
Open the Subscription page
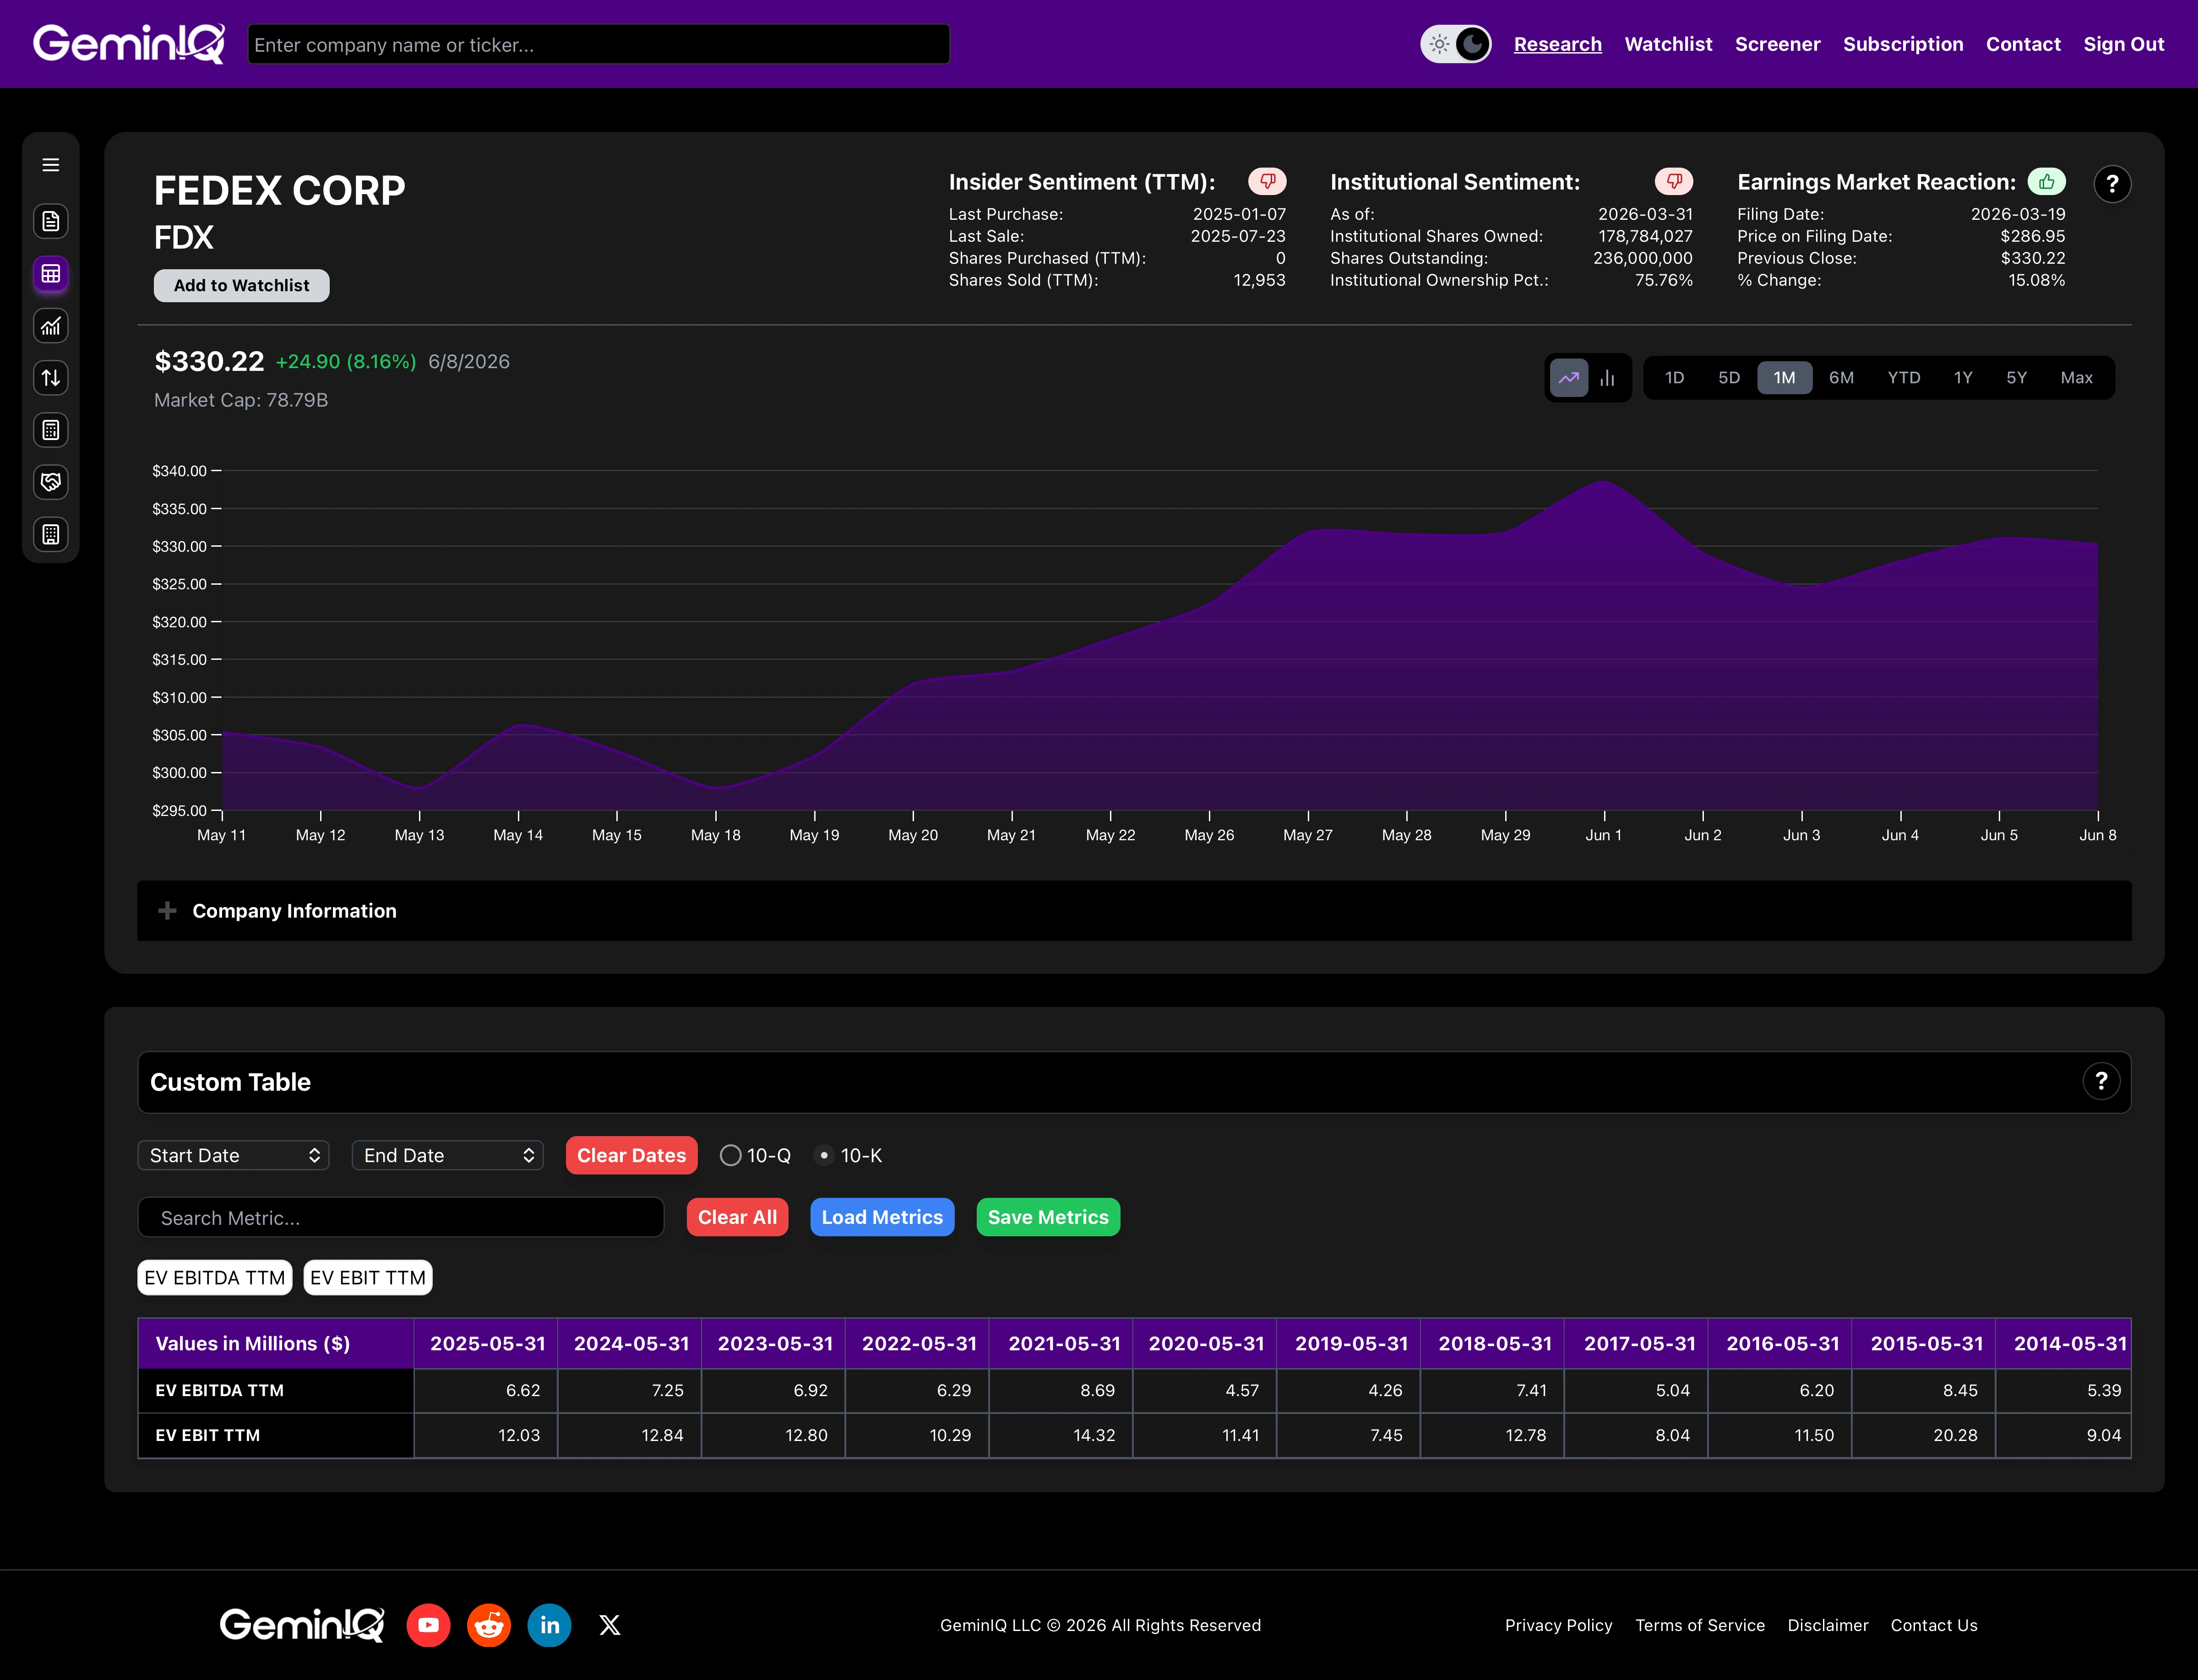tap(1903, 44)
